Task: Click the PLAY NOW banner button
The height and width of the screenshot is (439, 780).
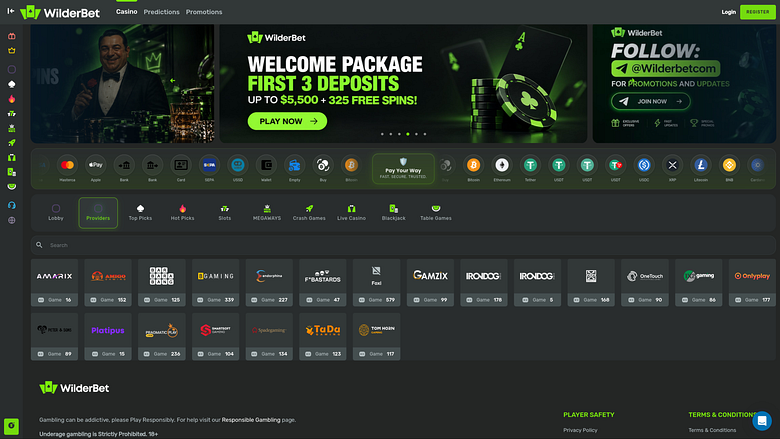Action: [288, 121]
